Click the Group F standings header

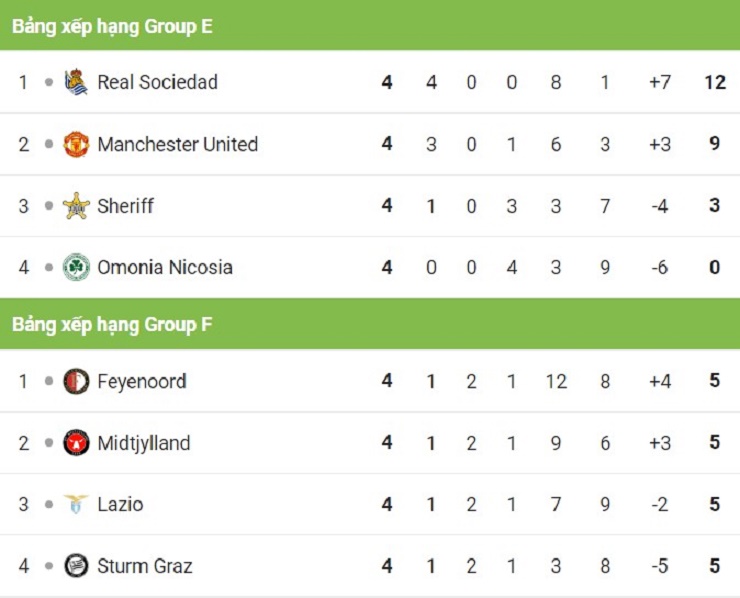(x=112, y=324)
